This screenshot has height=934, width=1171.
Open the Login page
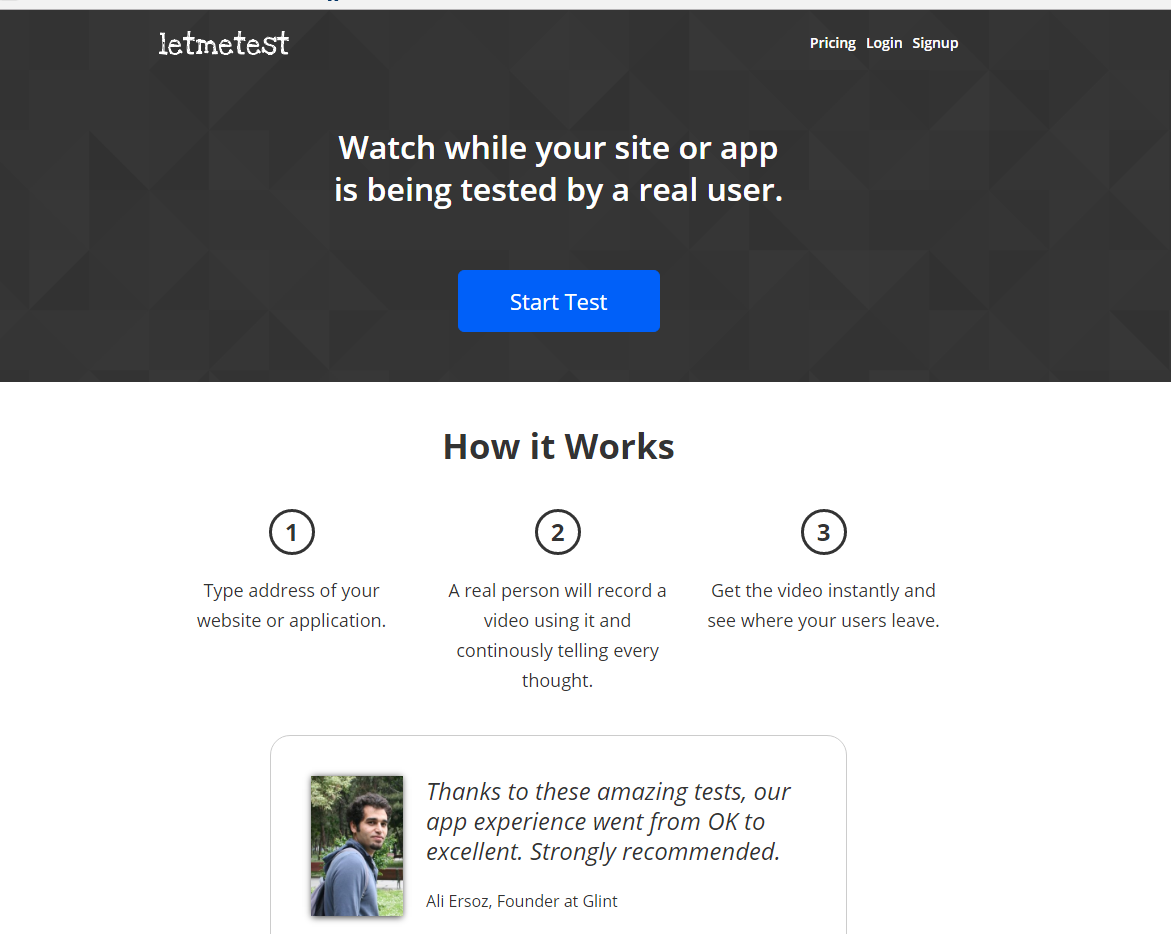coord(884,43)
